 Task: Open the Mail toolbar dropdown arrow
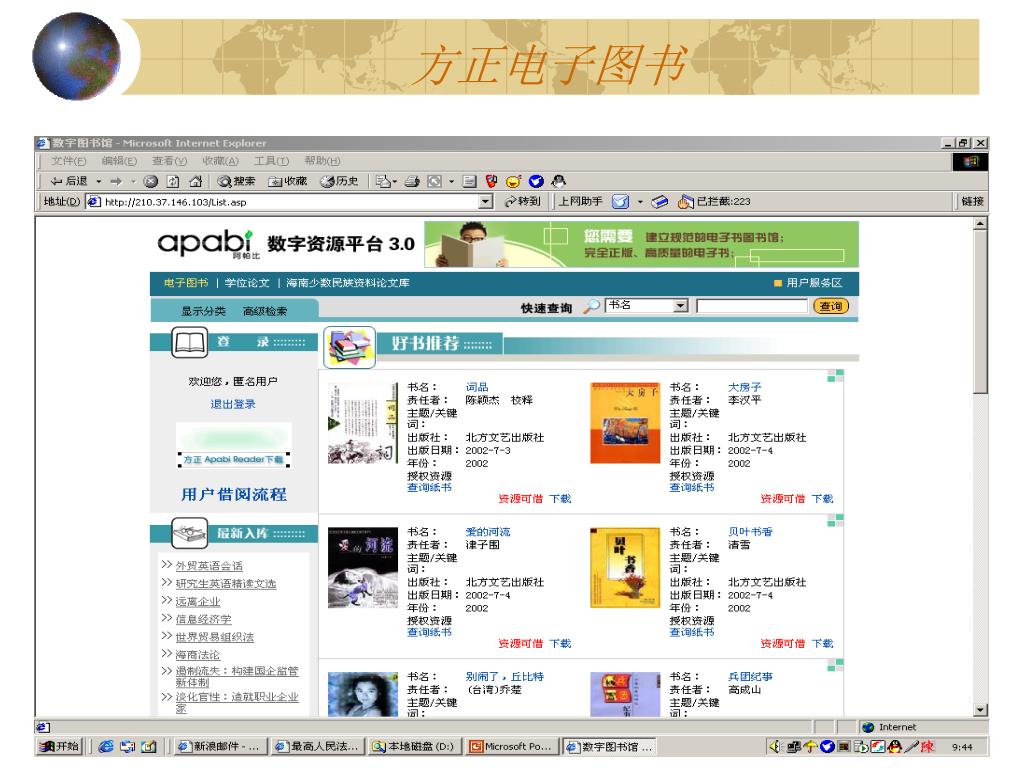click(394, 182)
